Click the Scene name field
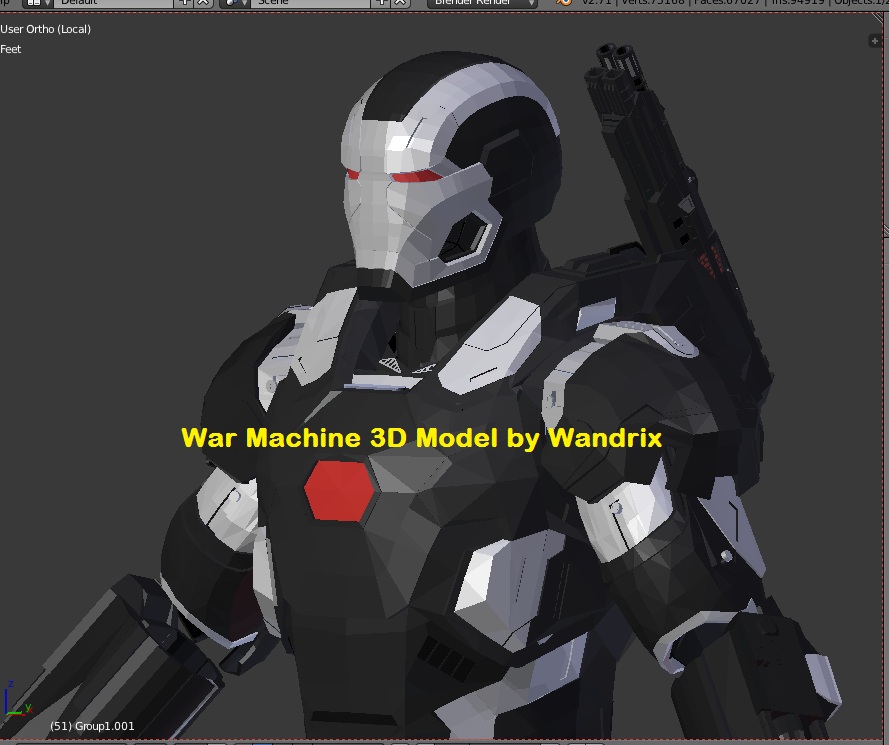 tap(311, 3)
